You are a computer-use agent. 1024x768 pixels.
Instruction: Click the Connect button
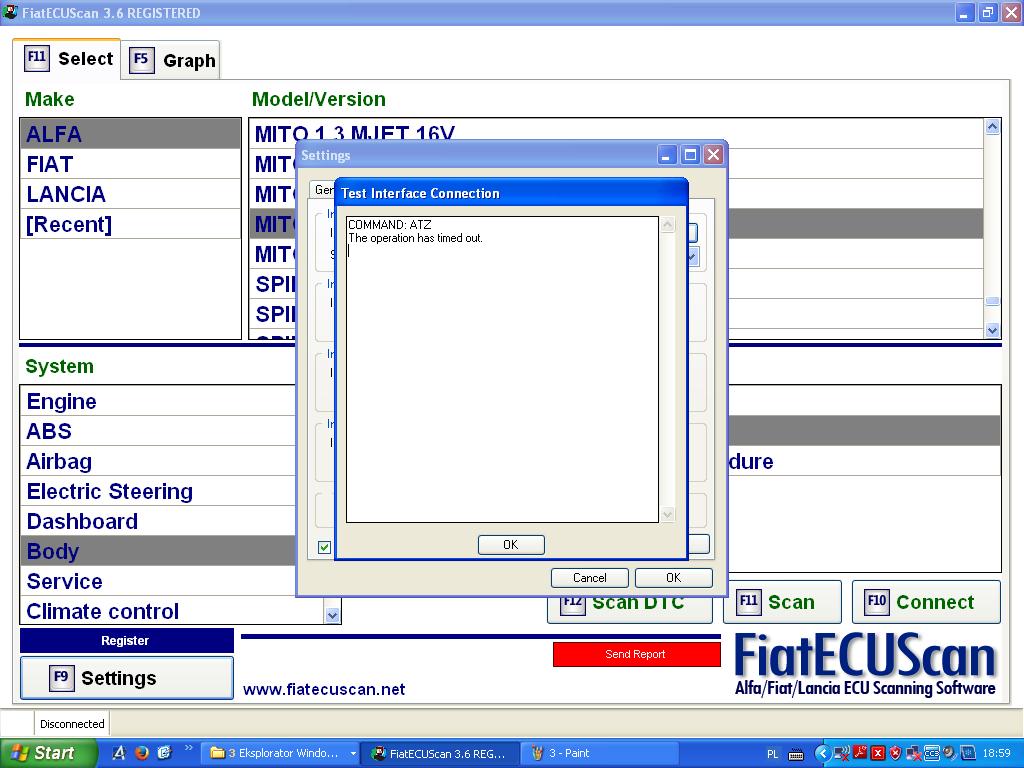[926, 601]
